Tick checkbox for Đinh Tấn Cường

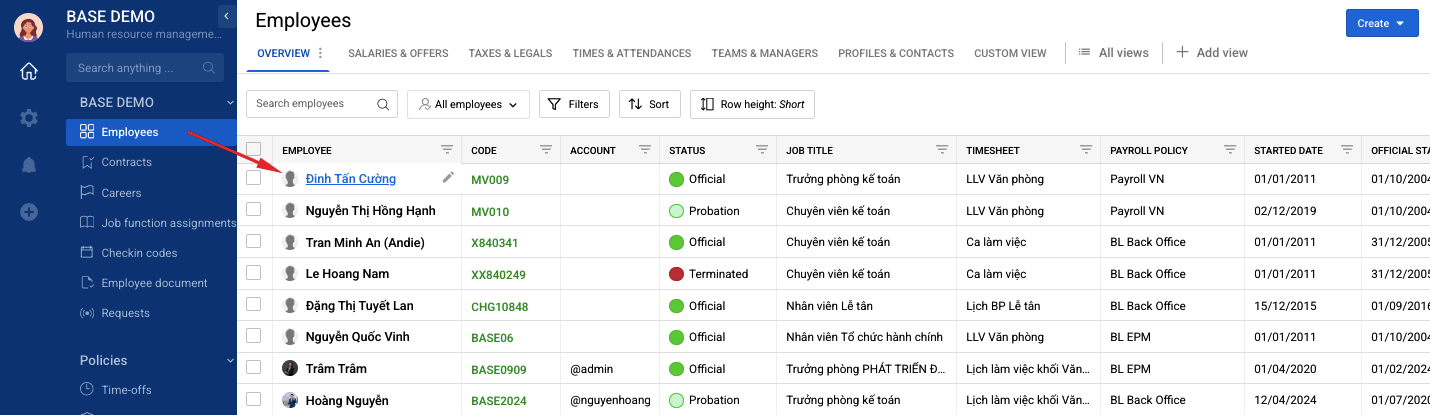(254, 178)
